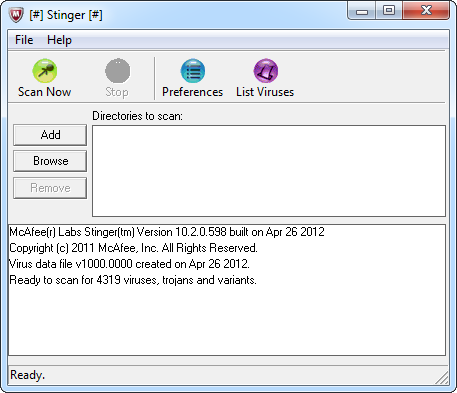Click the McAfee shield icon in title bar
Viewport: 457px width, 393px height.
coord(16,15)
